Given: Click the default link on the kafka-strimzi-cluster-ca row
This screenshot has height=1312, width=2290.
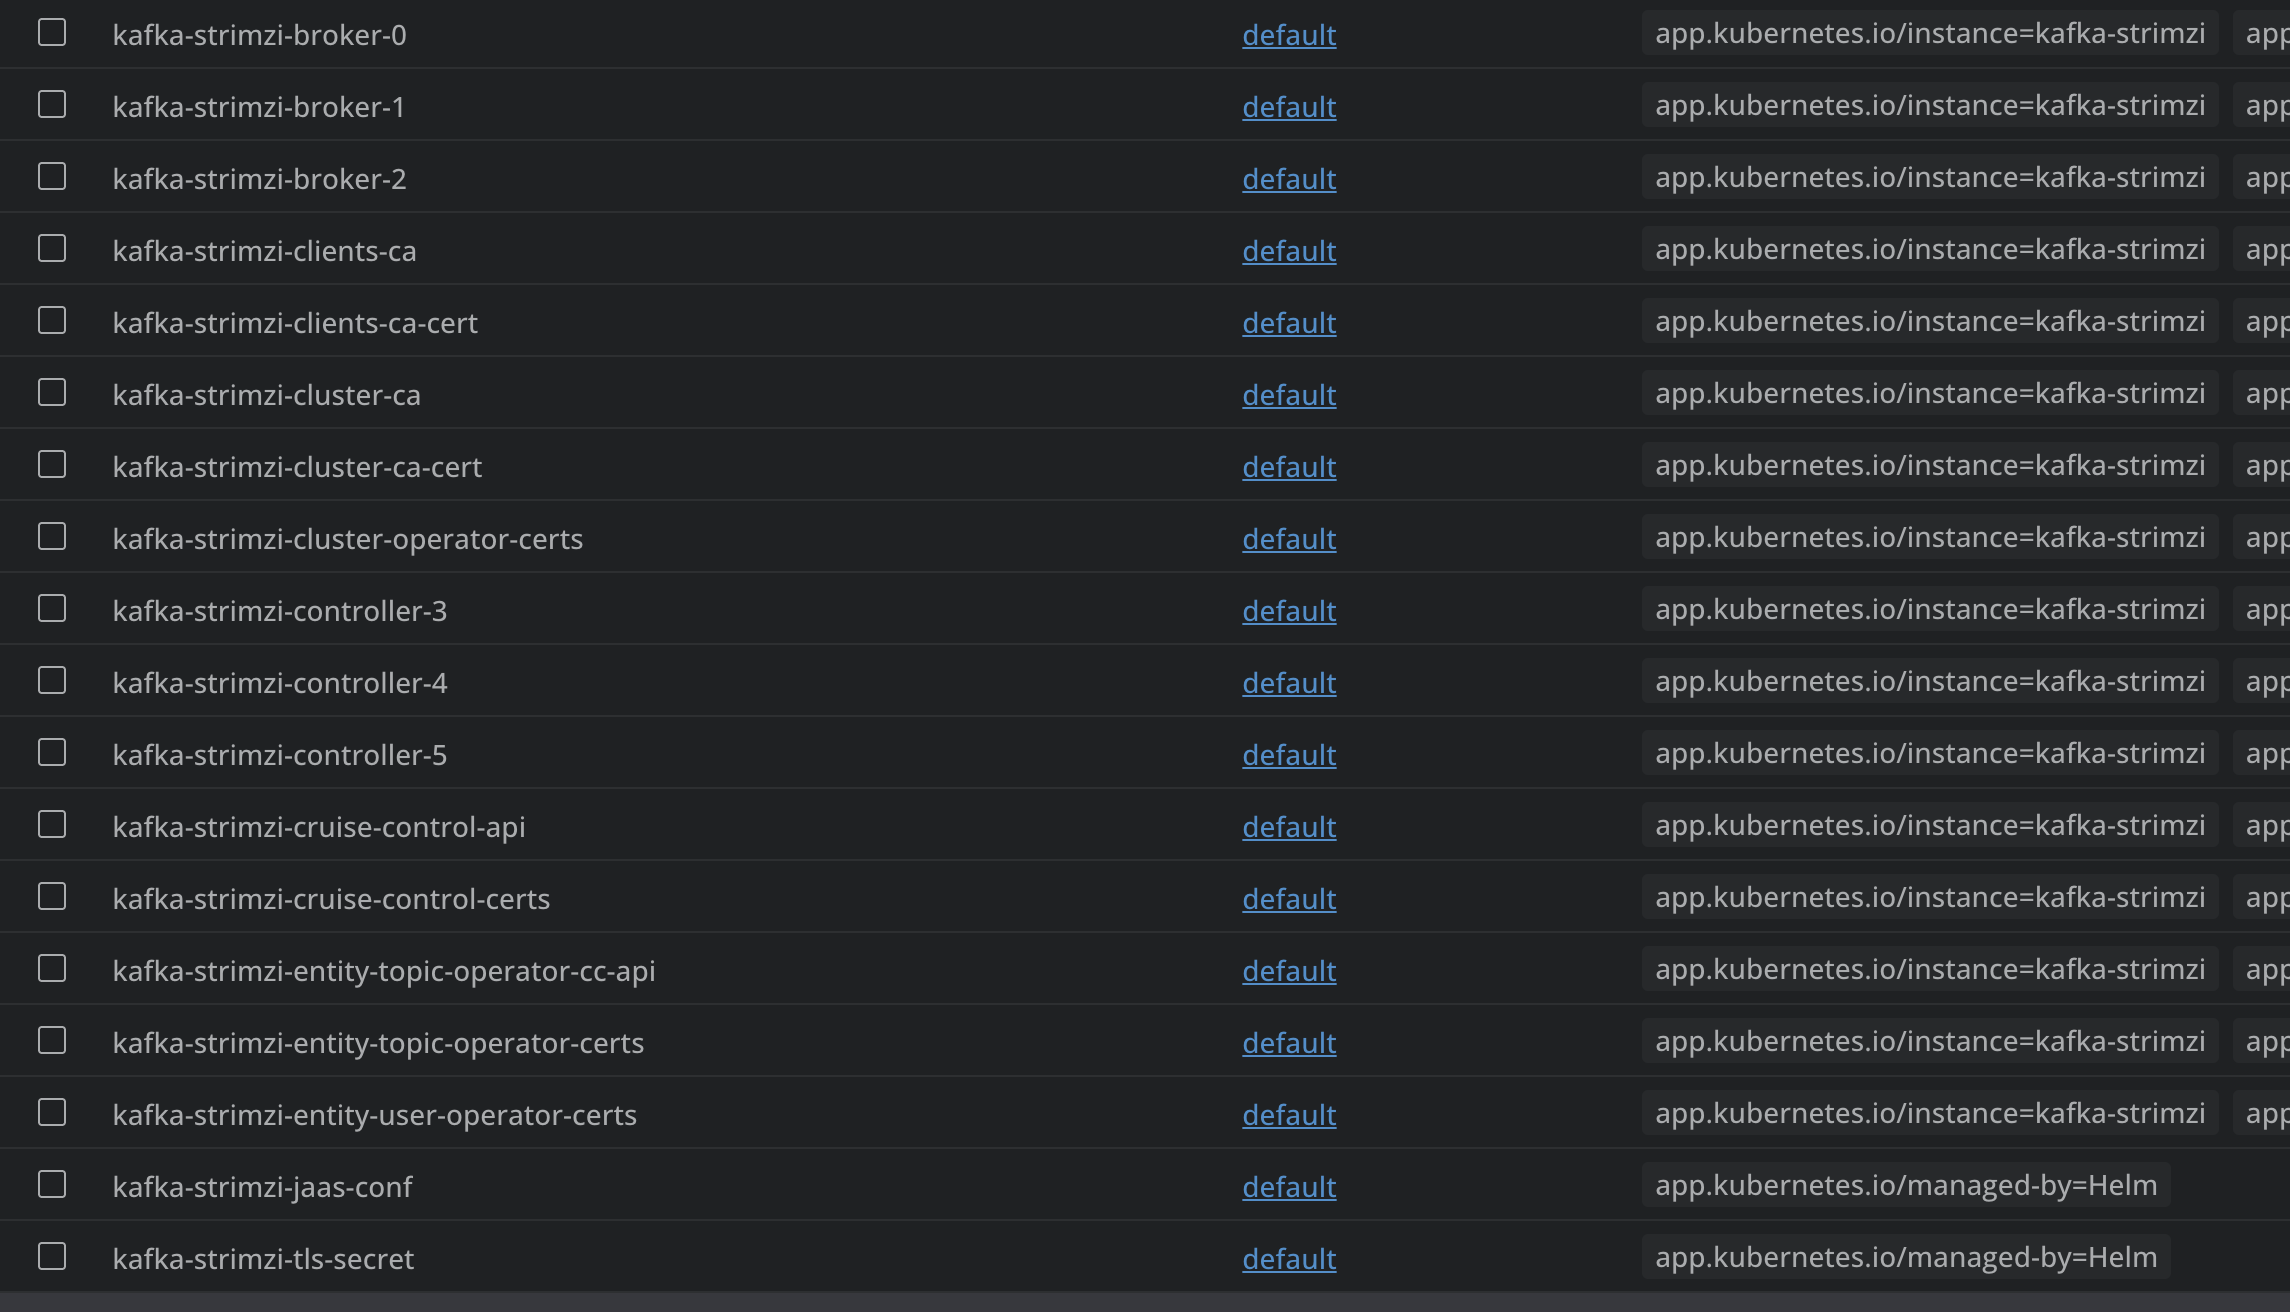Looking at the screenshot, I should [1289, 395].
